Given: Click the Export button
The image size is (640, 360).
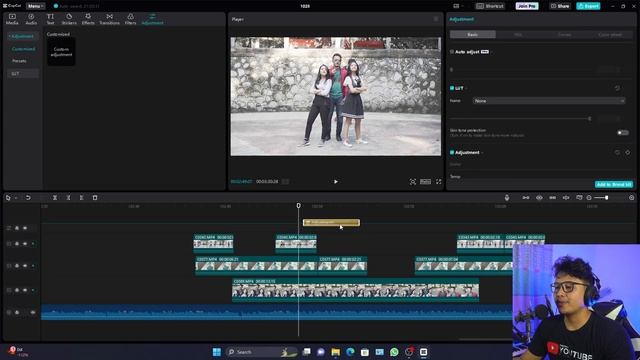Looking at the screenshot, I should 588,6.
